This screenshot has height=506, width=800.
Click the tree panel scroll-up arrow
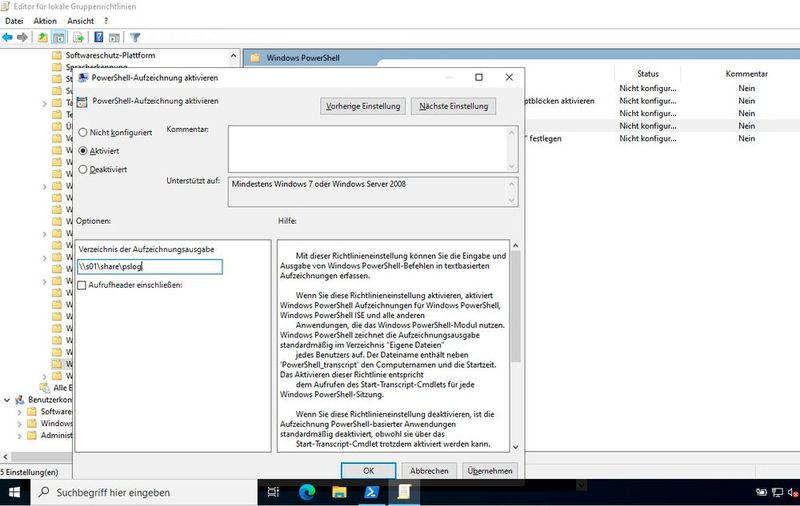233,55
